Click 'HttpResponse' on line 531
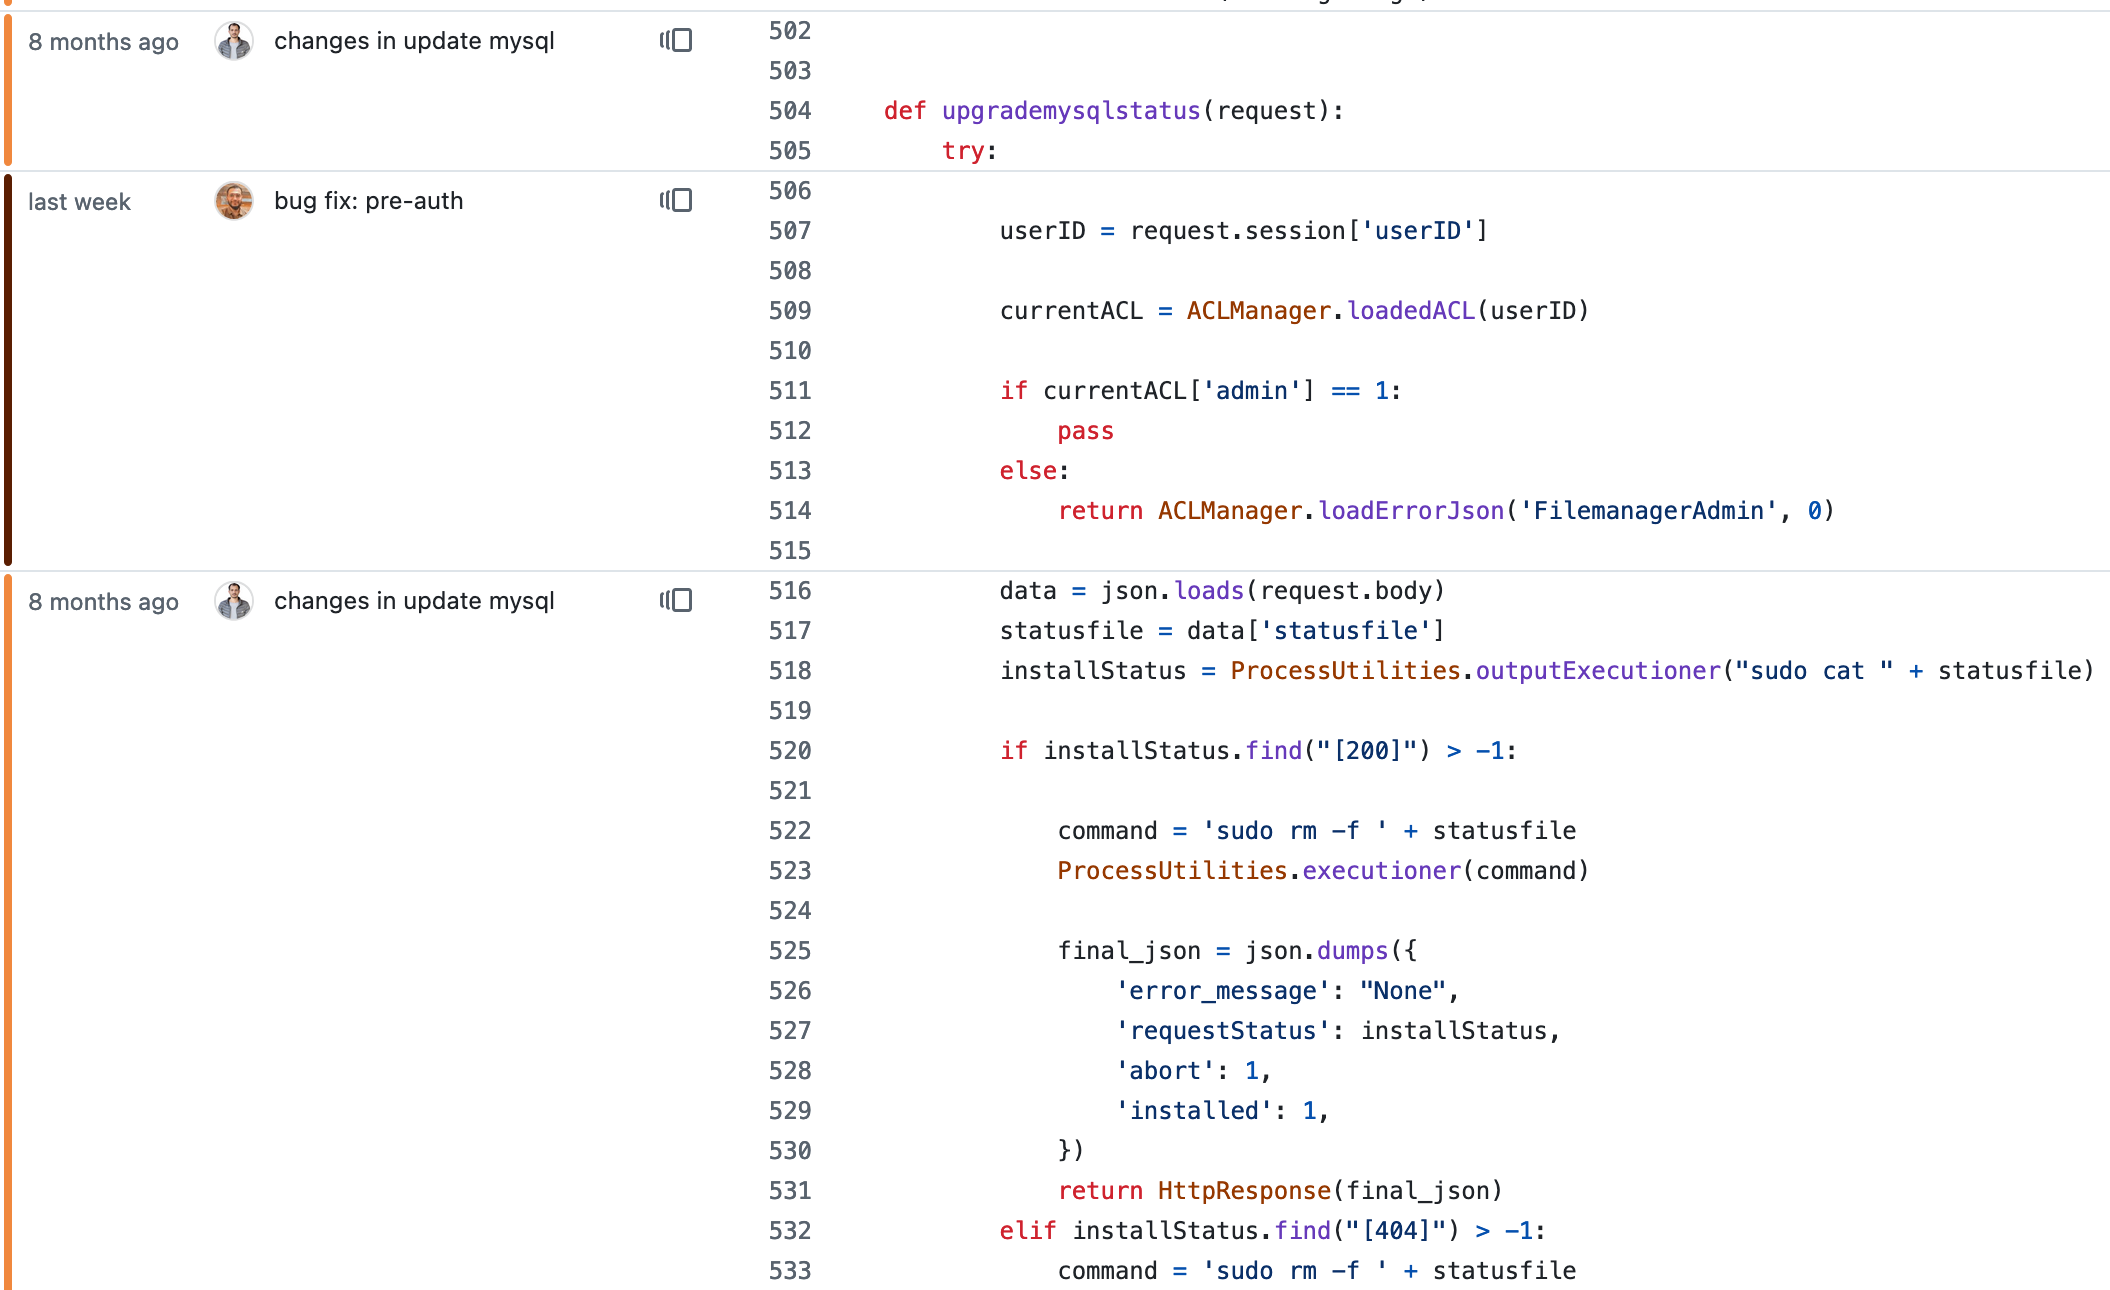 [1245, 1191]
